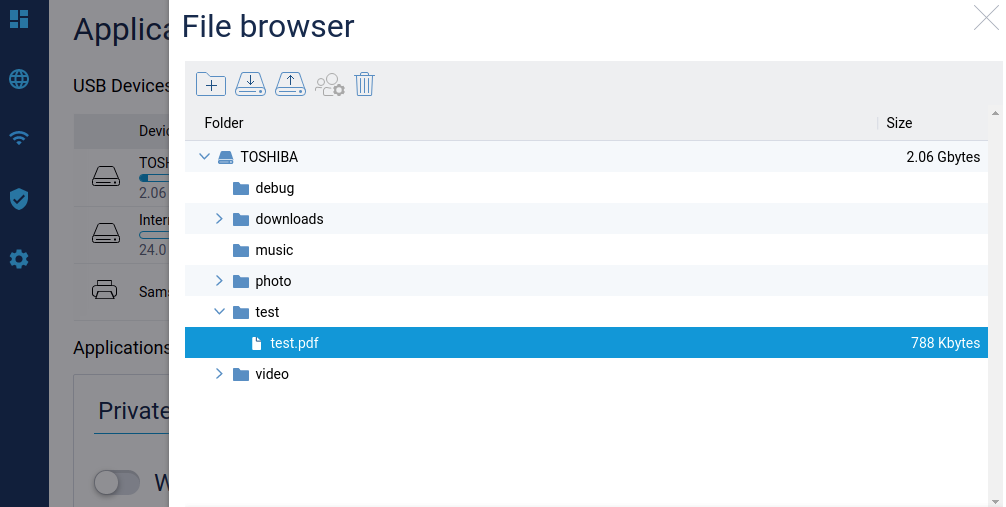Open the settings gear in sidebar
This screenshot has height=507, width=1006.
[x=19, y=259]
